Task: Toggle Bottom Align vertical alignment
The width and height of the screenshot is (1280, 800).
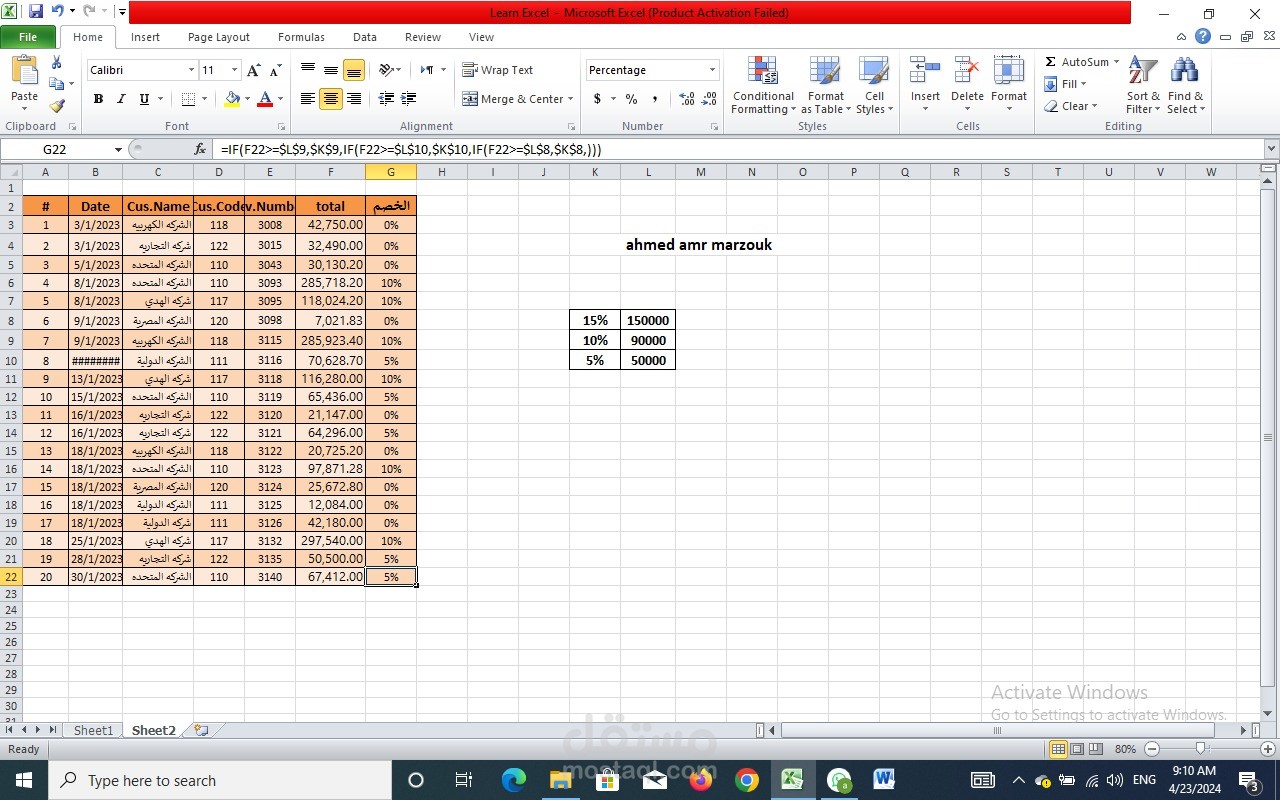Action: tap(354, 70)
